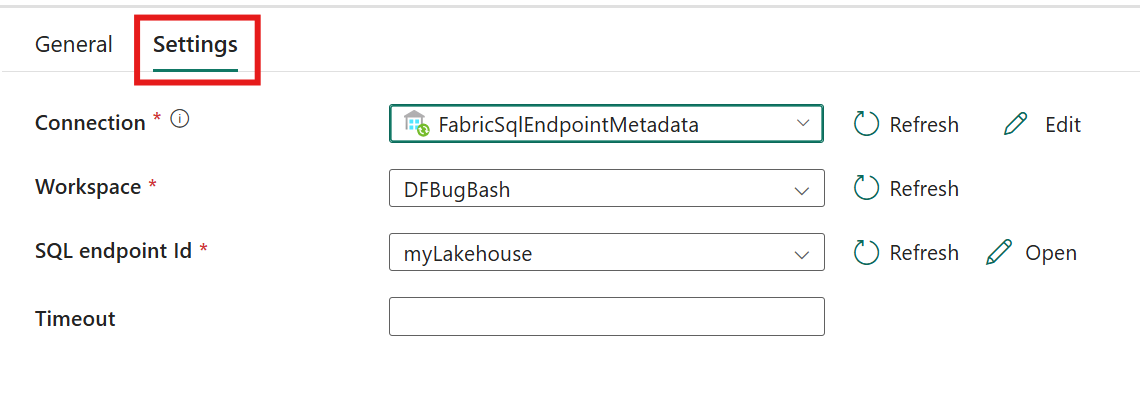The width and height of the screenshot is (1140, 400).
Task: Click the Refresh icon beside SQL endpoint Id
Action: point(867,252)
